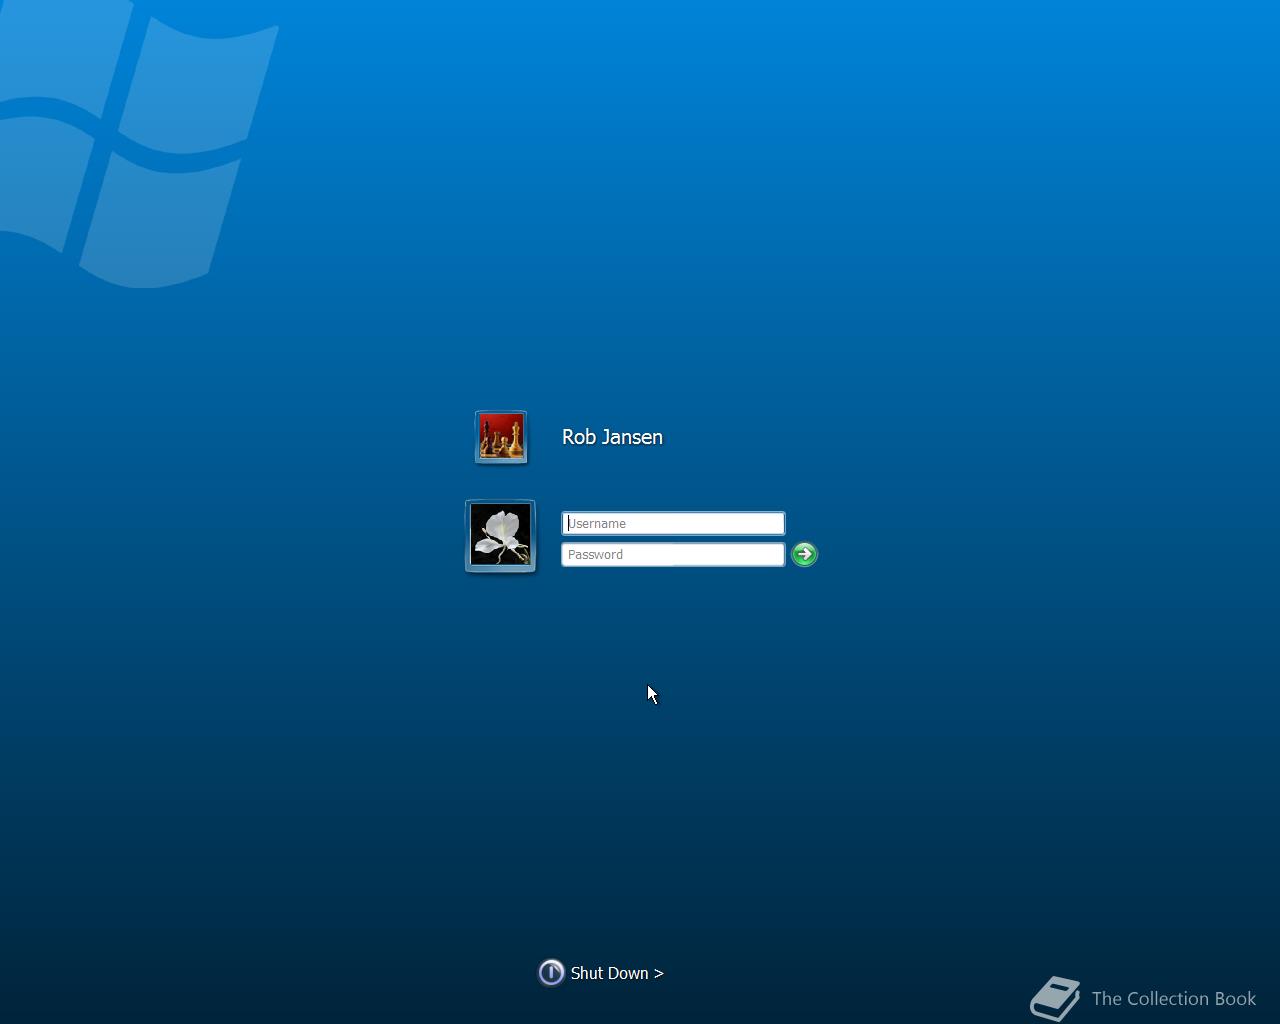Click the Shut Down power icon

coord(551,972)
